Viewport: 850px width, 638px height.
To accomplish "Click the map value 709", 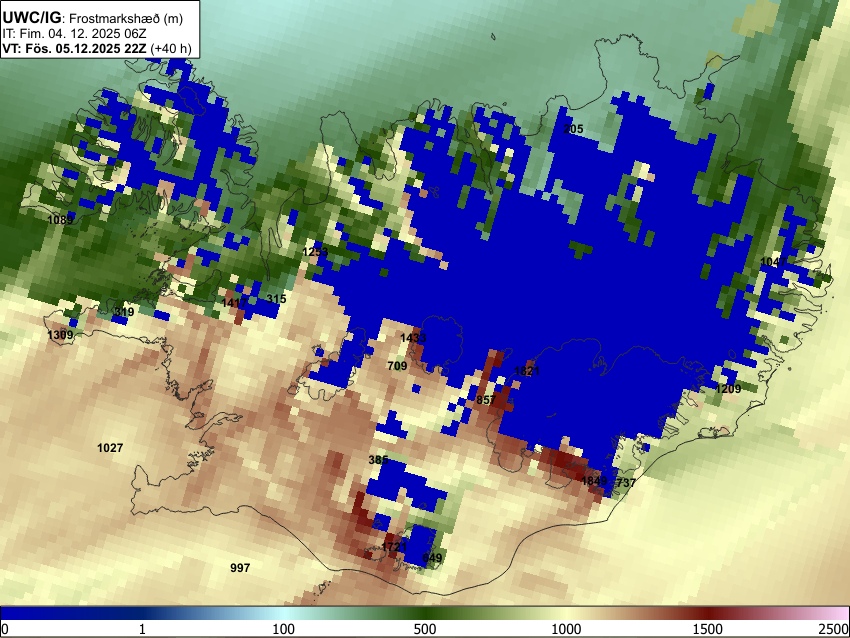I will pyautogui.click(x=397, y=366).
